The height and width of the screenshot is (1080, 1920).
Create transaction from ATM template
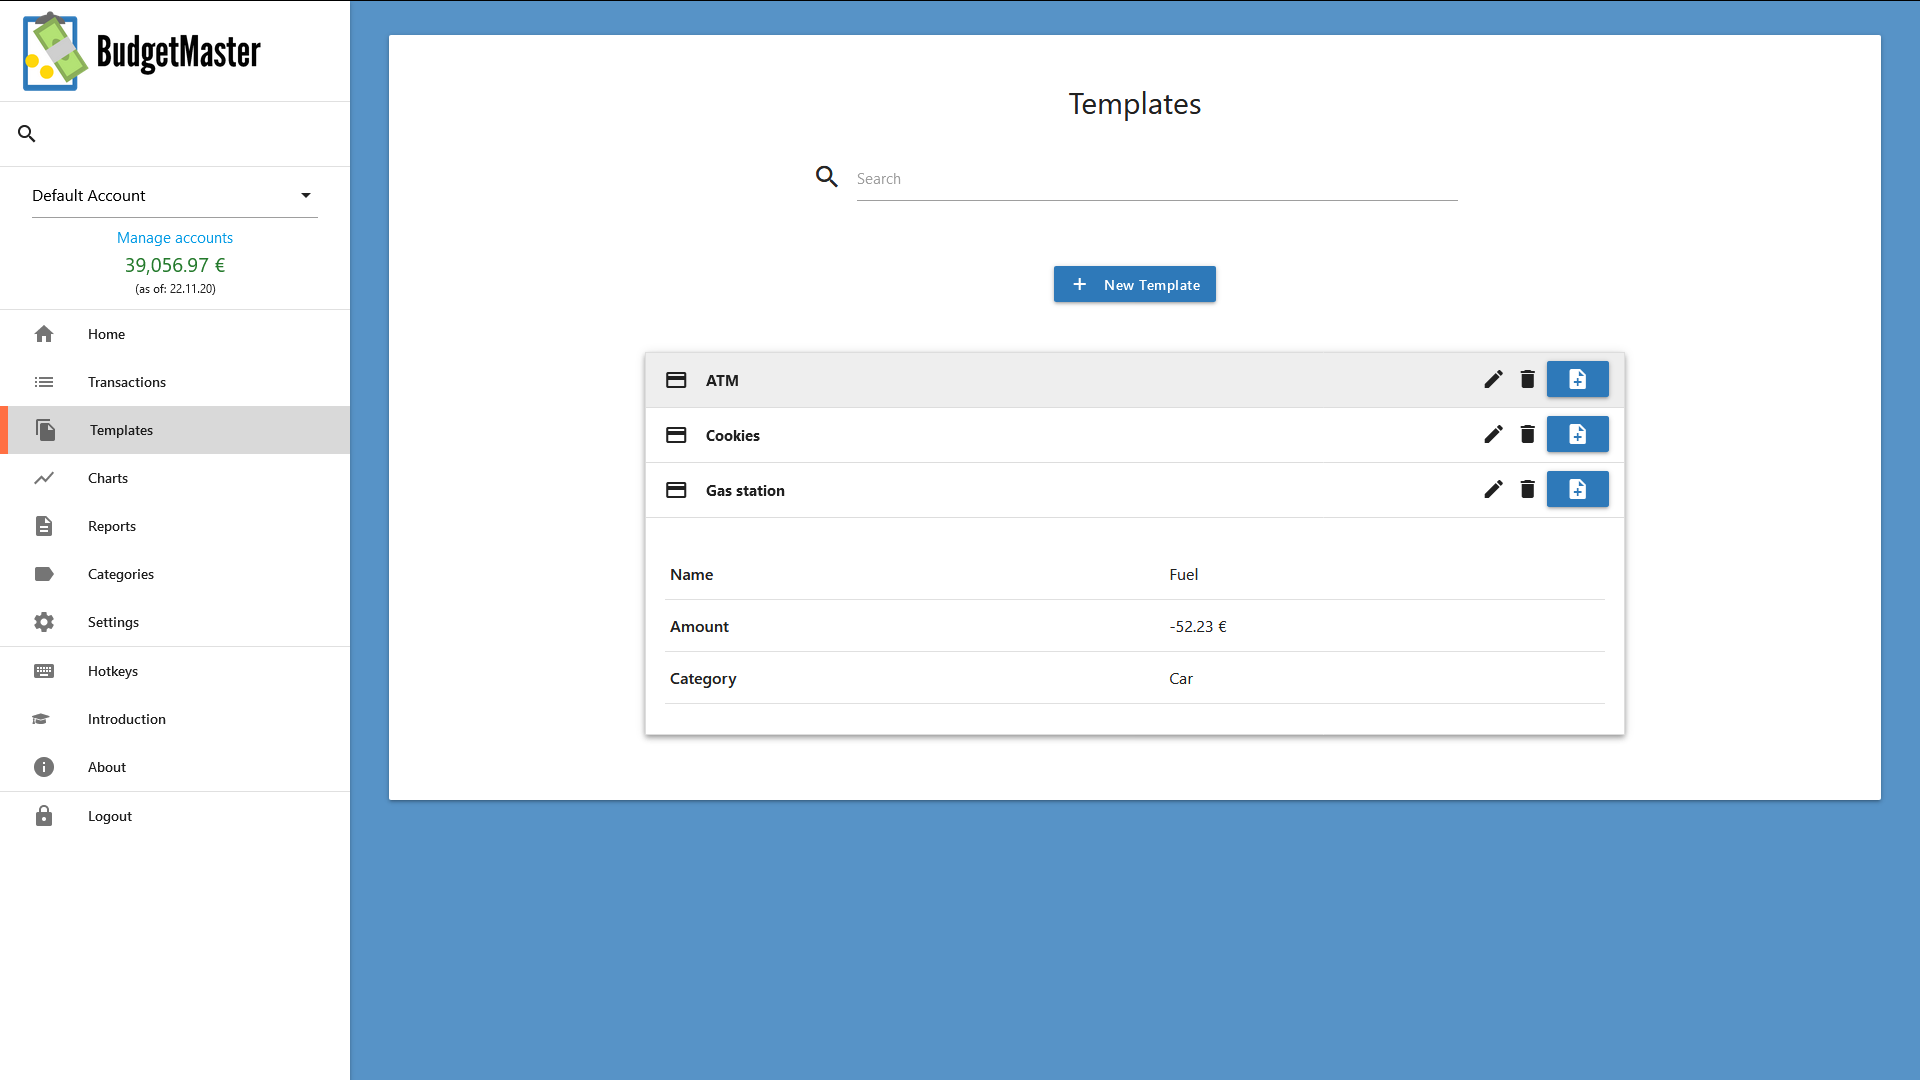1578,379
